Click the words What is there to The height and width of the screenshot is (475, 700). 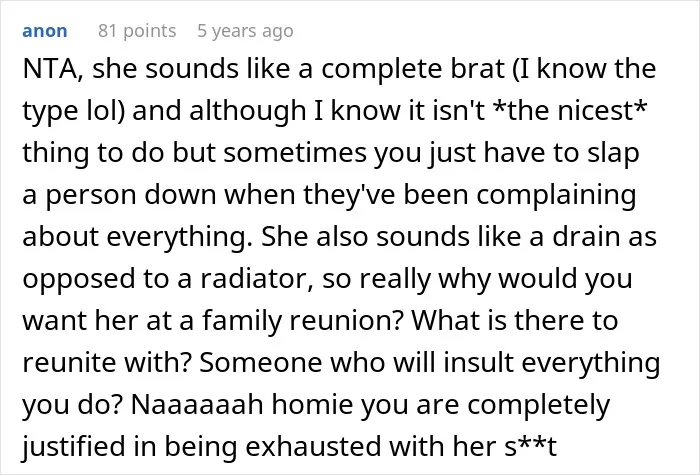pos(515,321)
